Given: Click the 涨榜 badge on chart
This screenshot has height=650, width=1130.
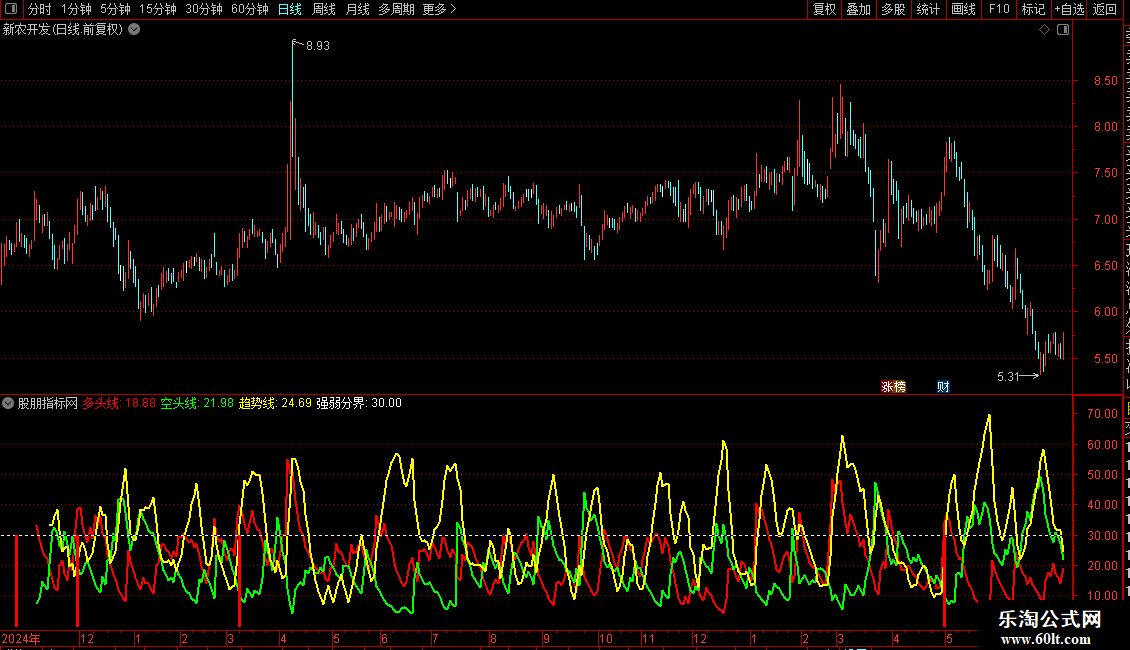Looking at the screenshot, I should point(893,387).
